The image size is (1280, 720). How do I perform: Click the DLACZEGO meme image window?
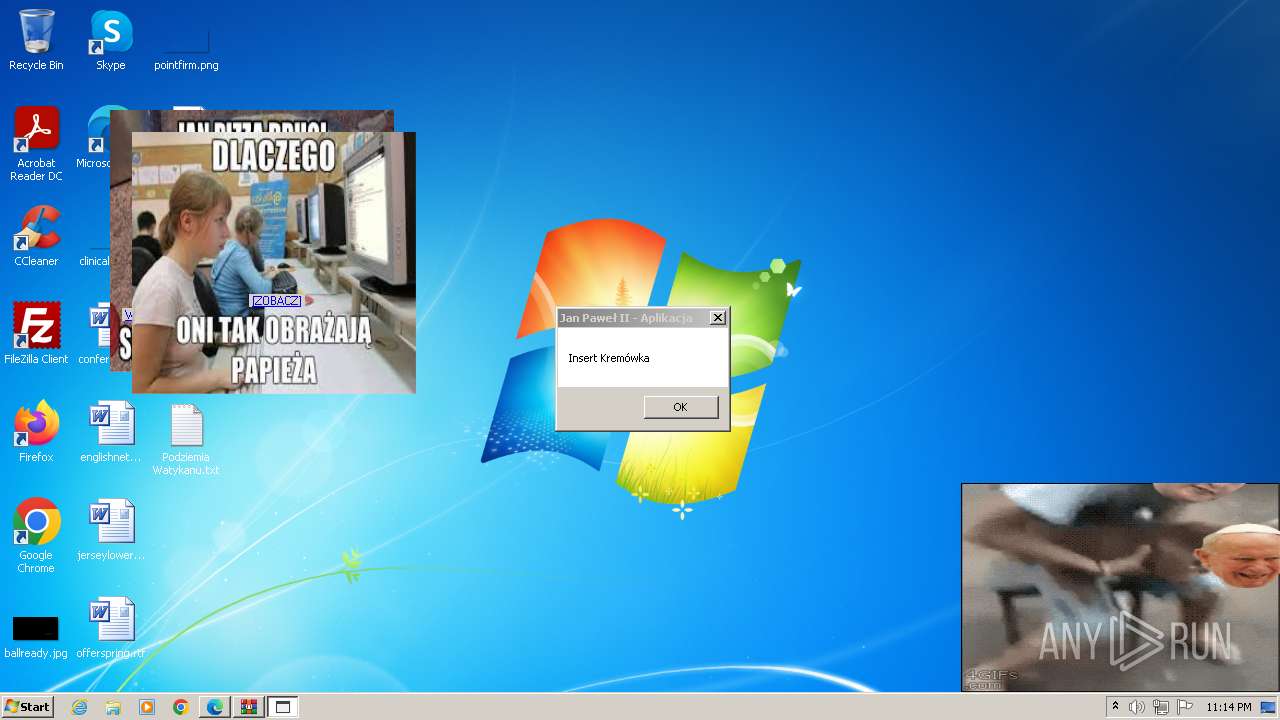274,263
